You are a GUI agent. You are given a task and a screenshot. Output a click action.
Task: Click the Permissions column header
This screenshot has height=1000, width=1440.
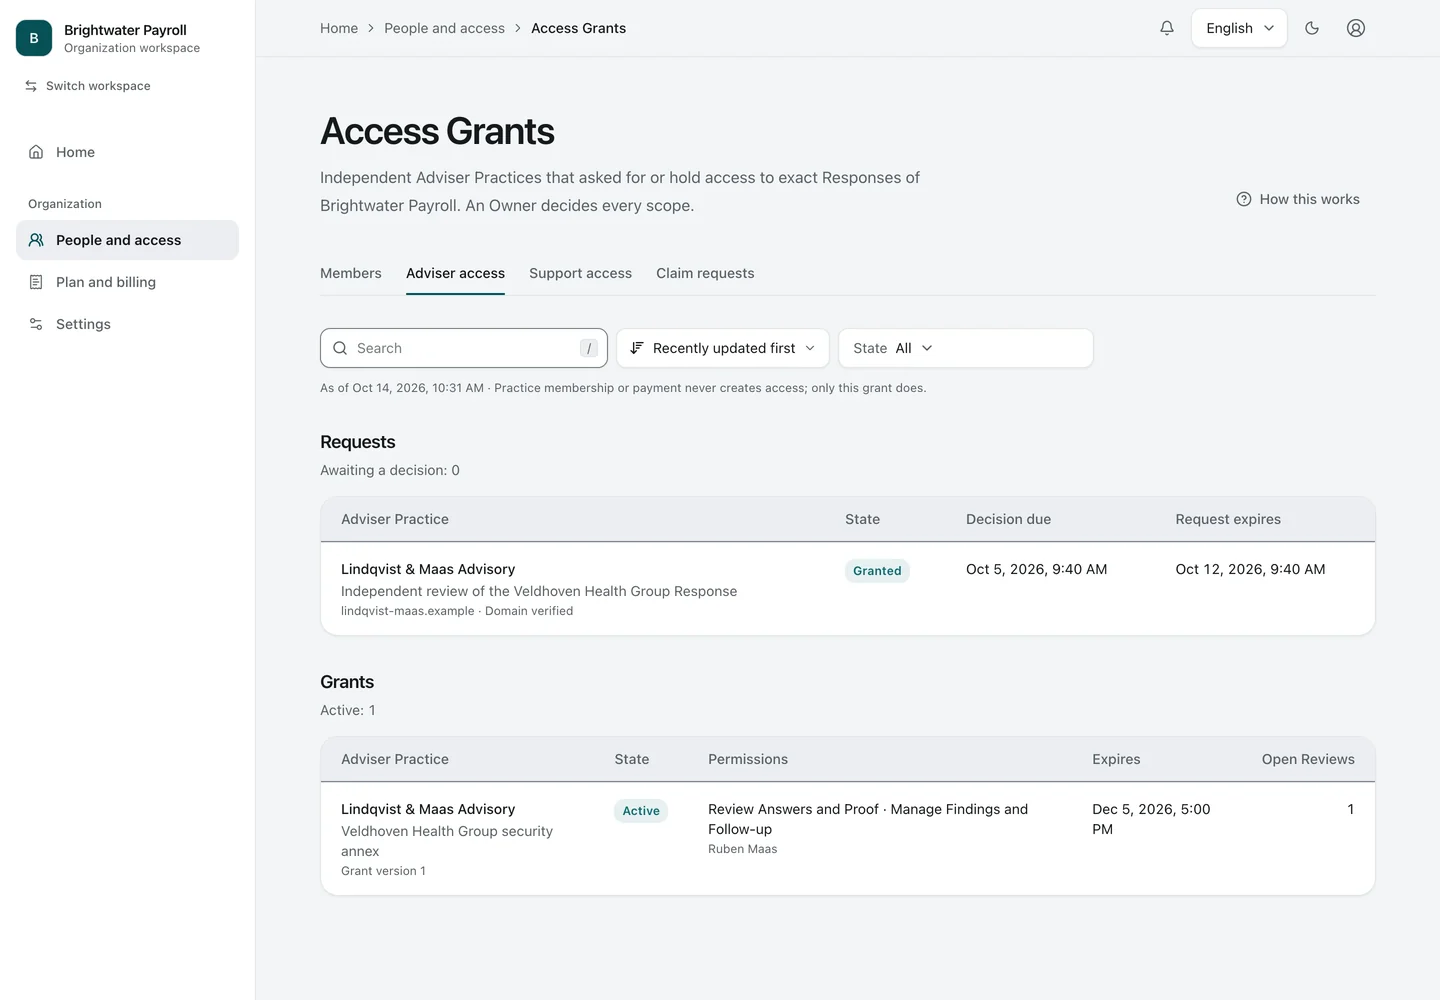pyautogui.click(x=748, y=759)
